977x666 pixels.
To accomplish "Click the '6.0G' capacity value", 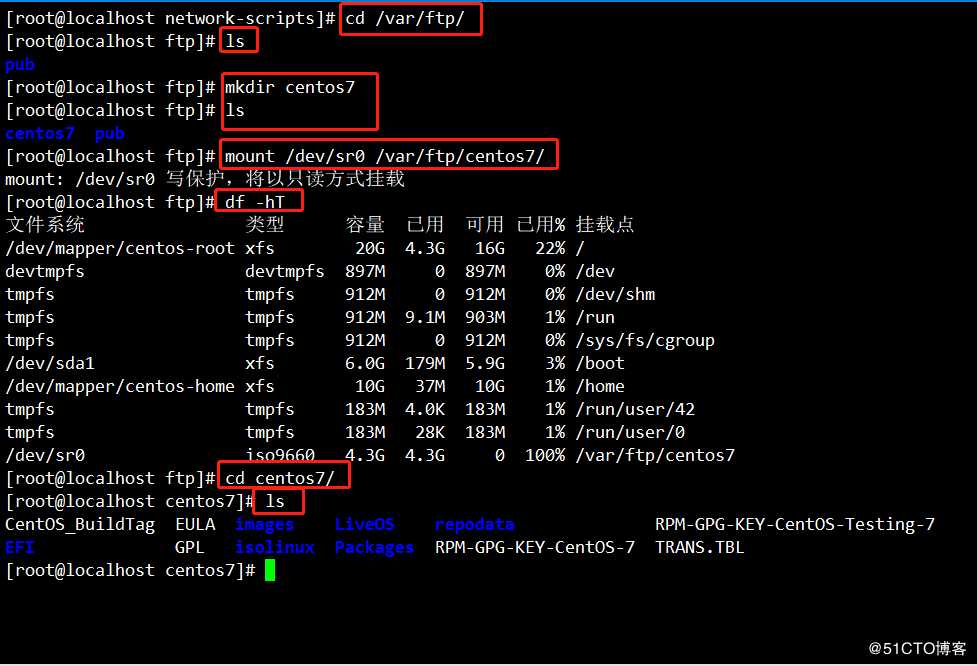I will [365, 363].
